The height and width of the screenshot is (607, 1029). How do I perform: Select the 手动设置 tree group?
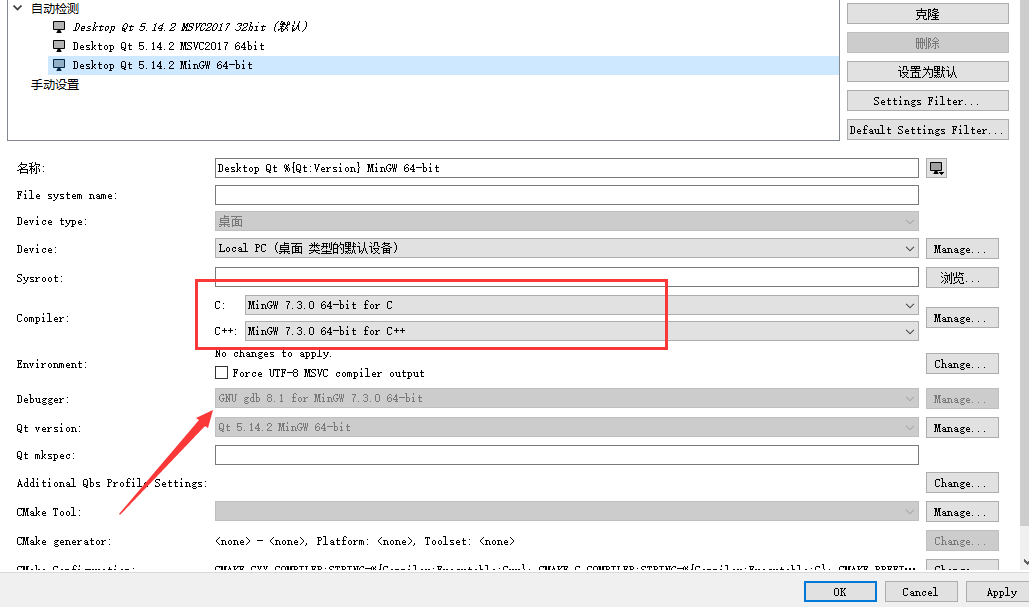(55, 85)
